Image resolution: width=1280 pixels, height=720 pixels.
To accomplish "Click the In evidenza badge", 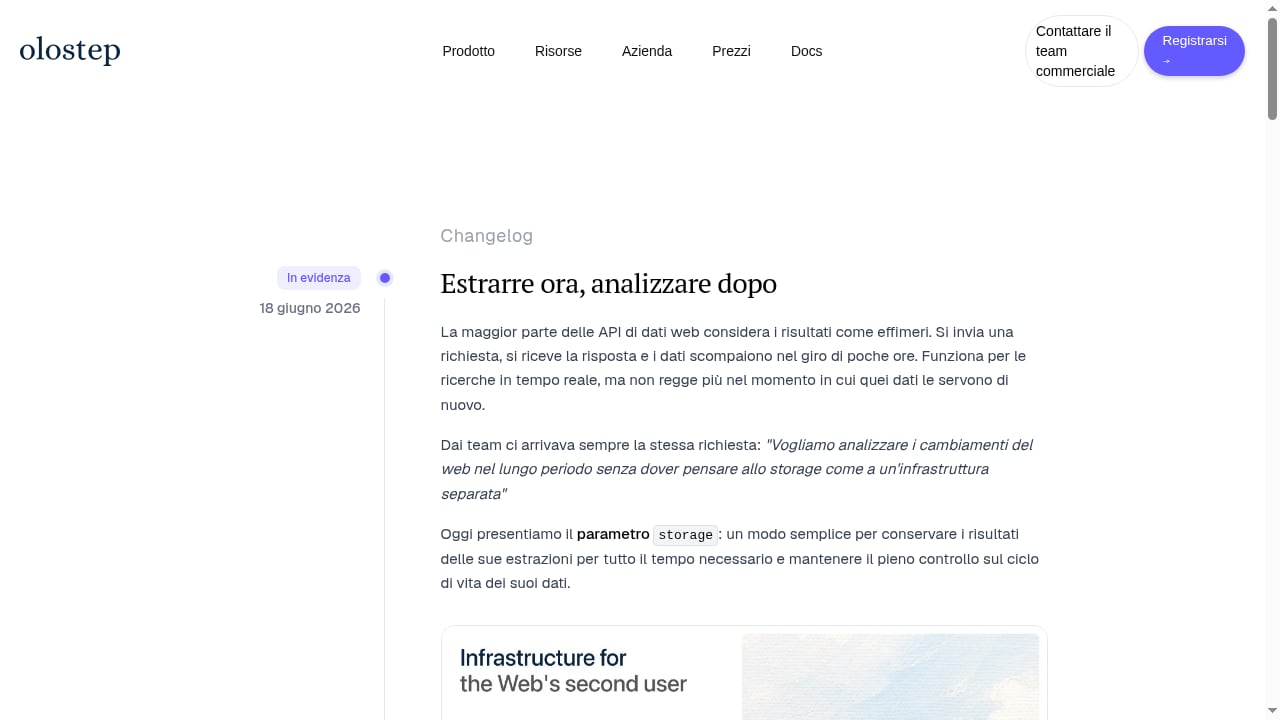I will coord(319,278).
